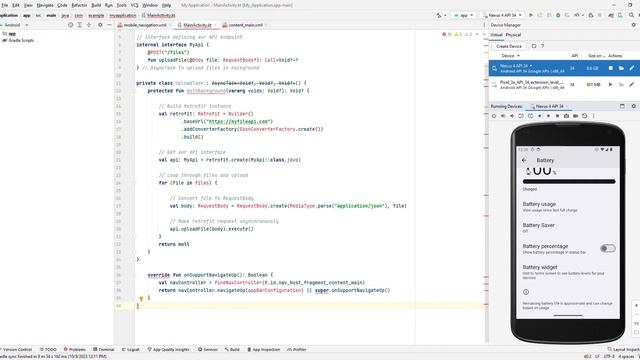Sort device list by Device column
Image resolution: width=640 pixels, height=360 pixels.
pos(510,56)
